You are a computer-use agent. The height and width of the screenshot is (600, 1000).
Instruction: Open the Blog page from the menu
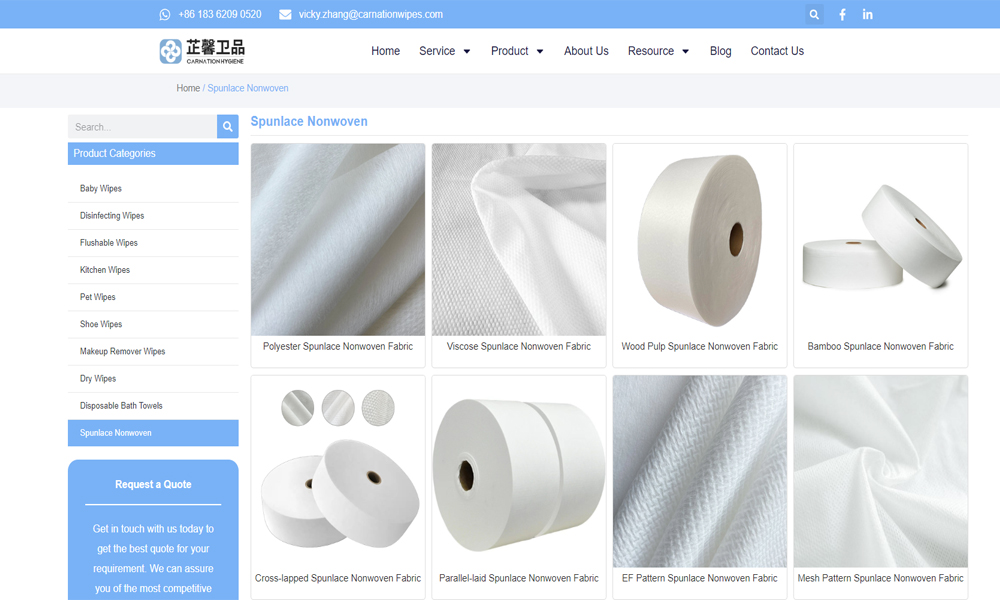pos(720,51)
